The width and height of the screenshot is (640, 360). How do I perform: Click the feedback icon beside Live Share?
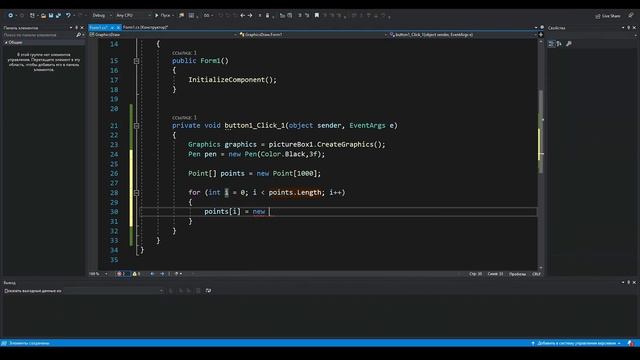(631, 16)
